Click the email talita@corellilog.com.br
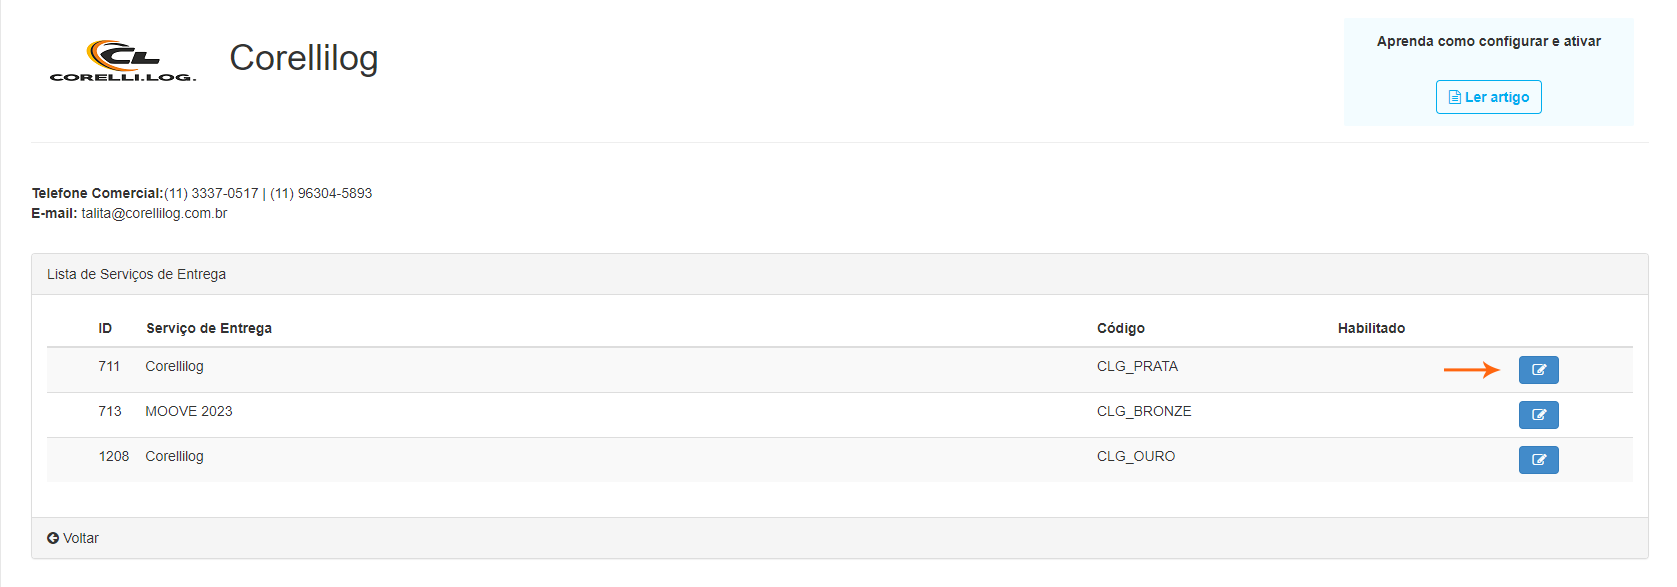This screenshot has width=1677, height=587. [154, 213]
